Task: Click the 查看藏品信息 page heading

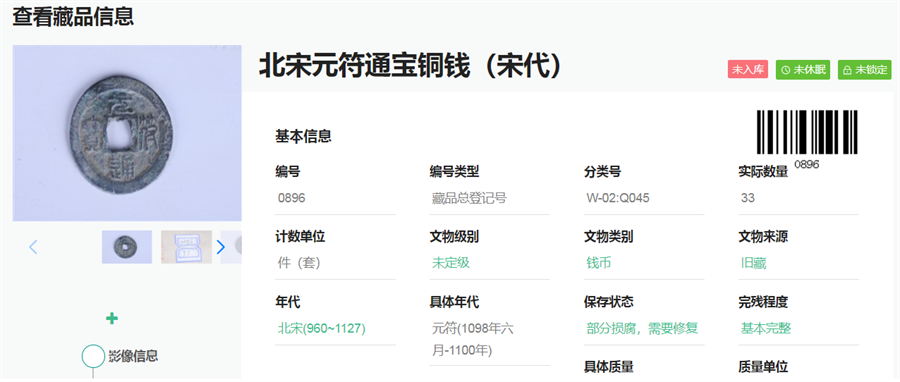Action: tap(73, 17)
